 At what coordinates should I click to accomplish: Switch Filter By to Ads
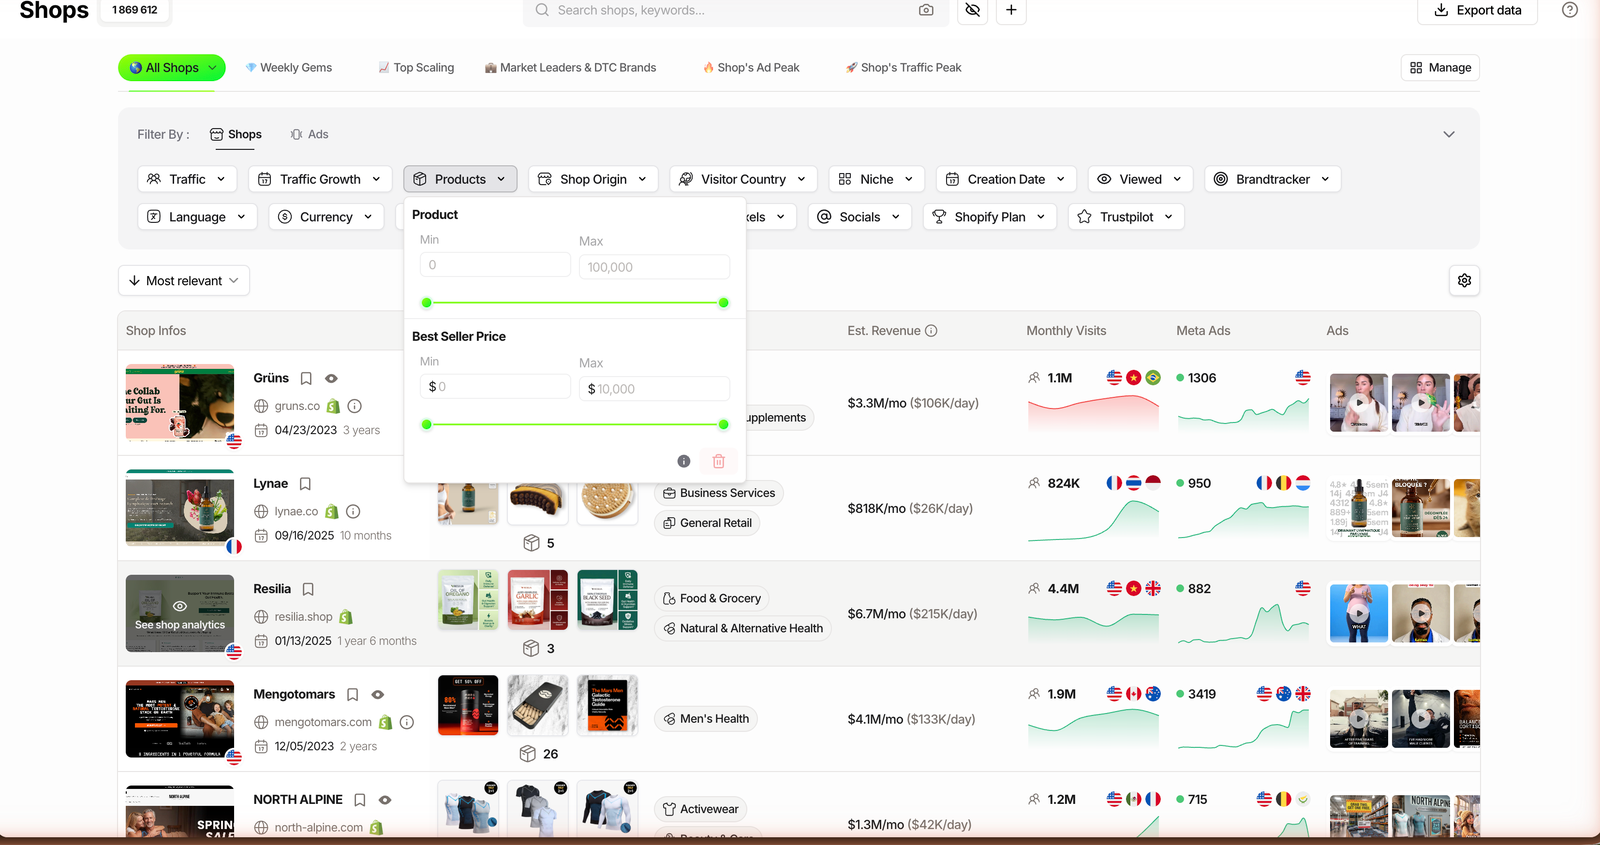point(309,134)
